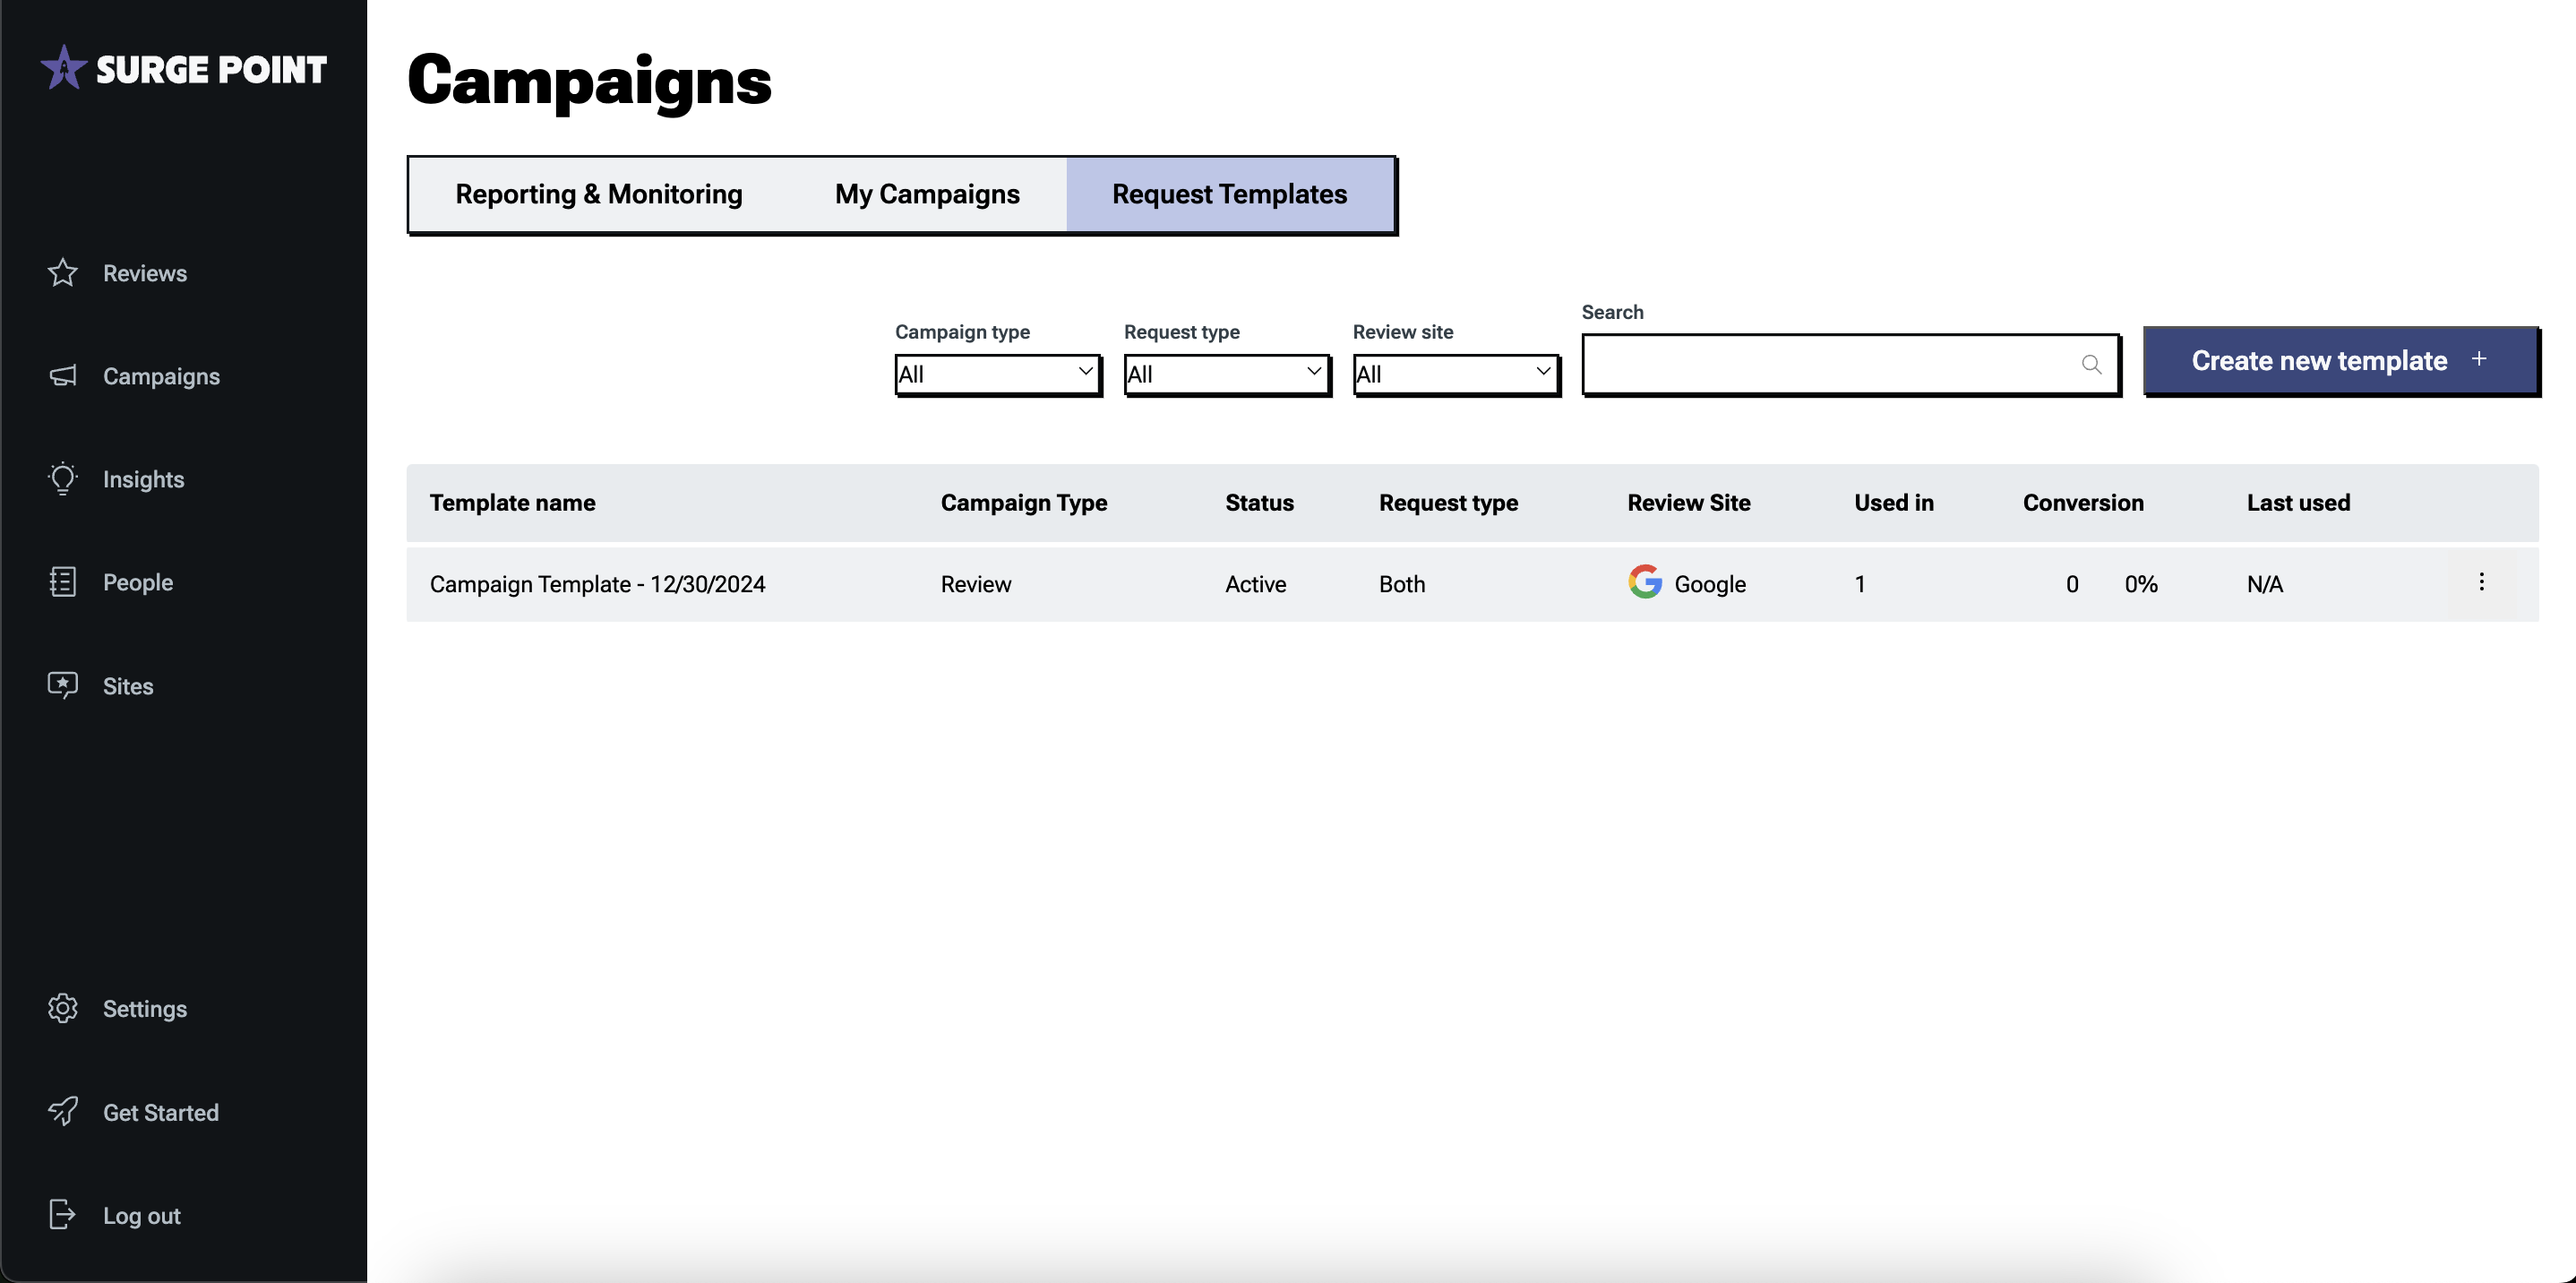The width and height of the screenshot is (2576, 1283).
Task: Open Insights via the lightbulb icon
Action: click(63, 478)
